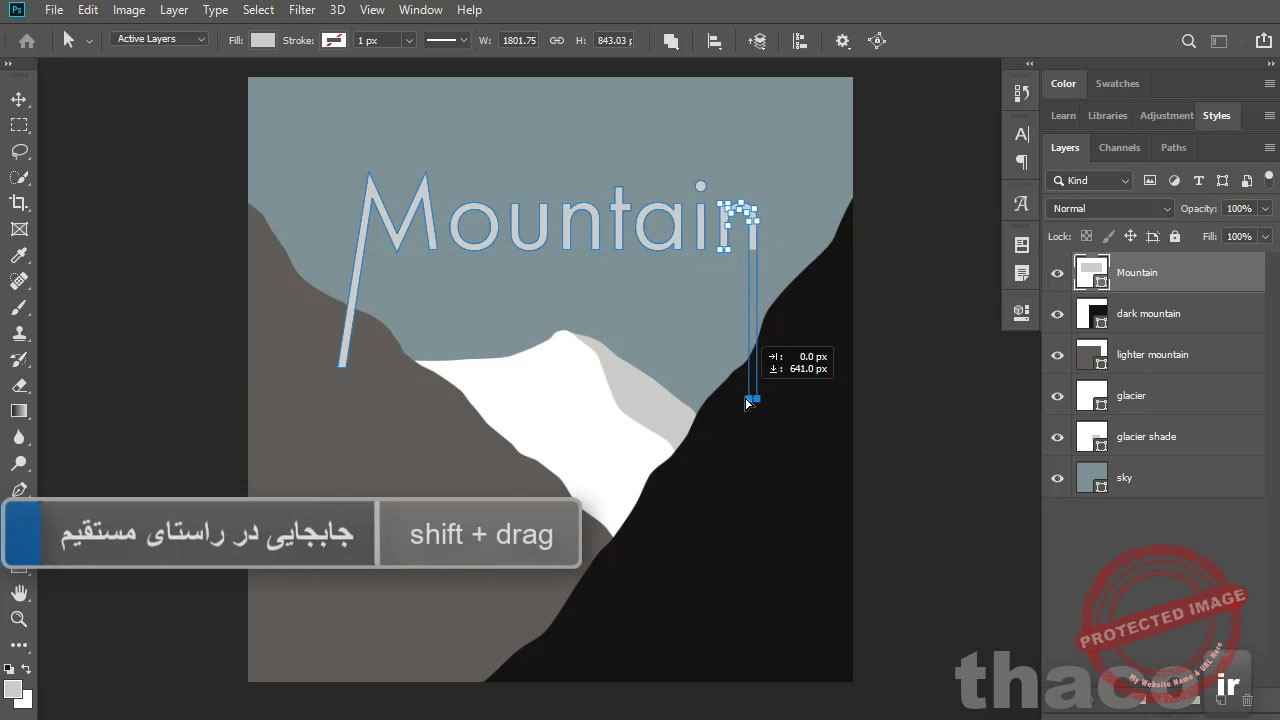
Task: Open the Kind filter dropdown in Layers panel
Action: click(x=1088, y=180)
